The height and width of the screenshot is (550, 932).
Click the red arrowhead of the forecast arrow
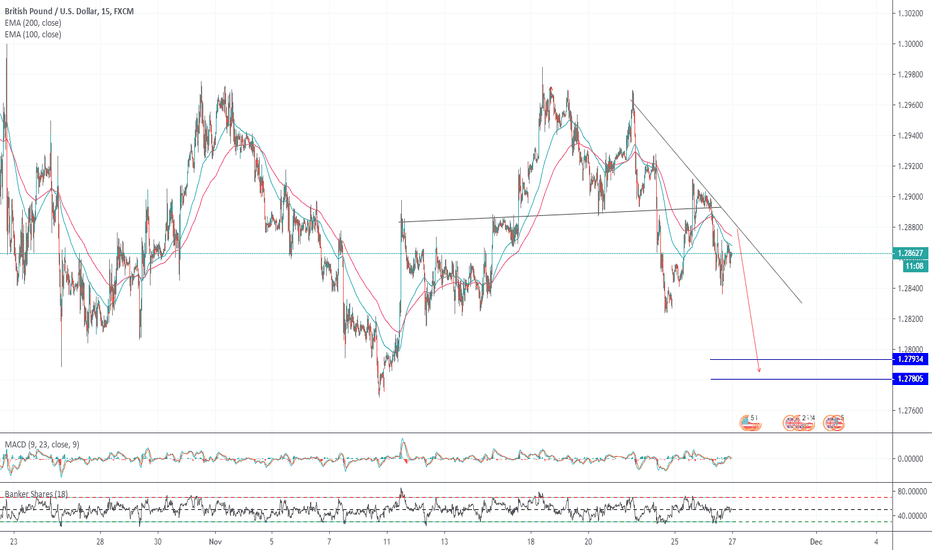click(x=759, y=370)
